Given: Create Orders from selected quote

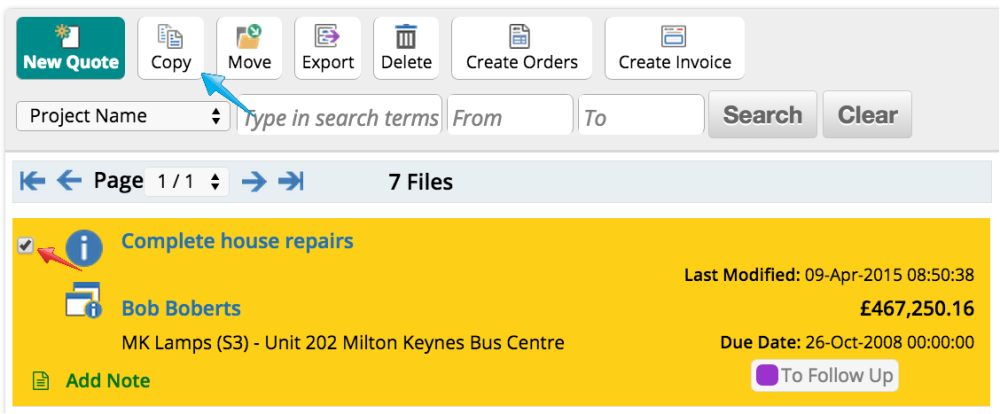Looking at the screenshot, I should pos(522,48).
